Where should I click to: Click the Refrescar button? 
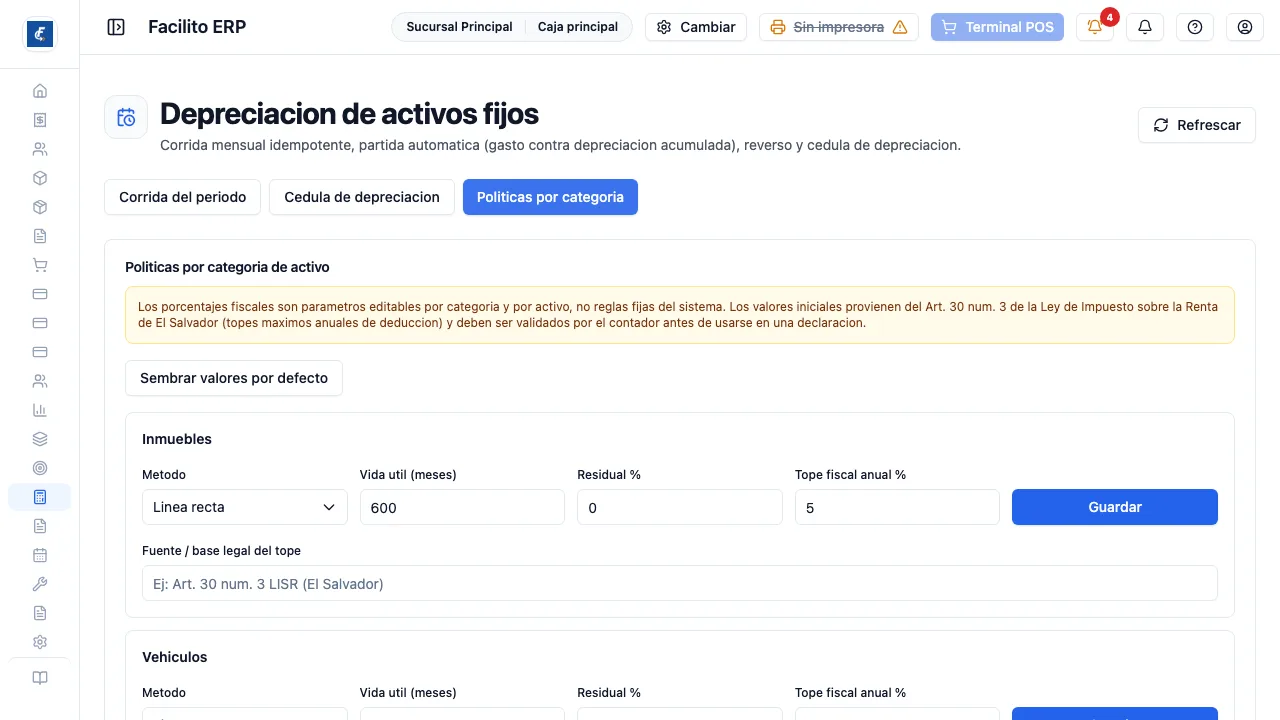tap(1197, 125)
